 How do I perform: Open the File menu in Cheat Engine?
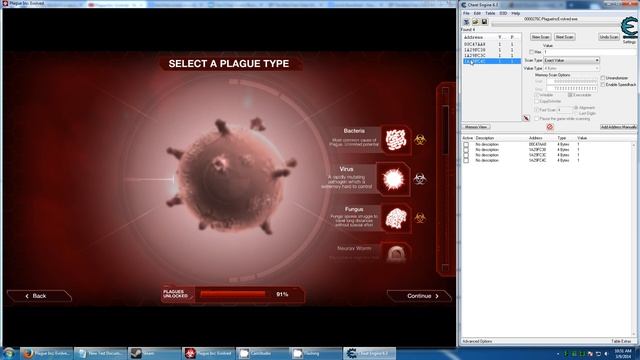pos(466,13)
